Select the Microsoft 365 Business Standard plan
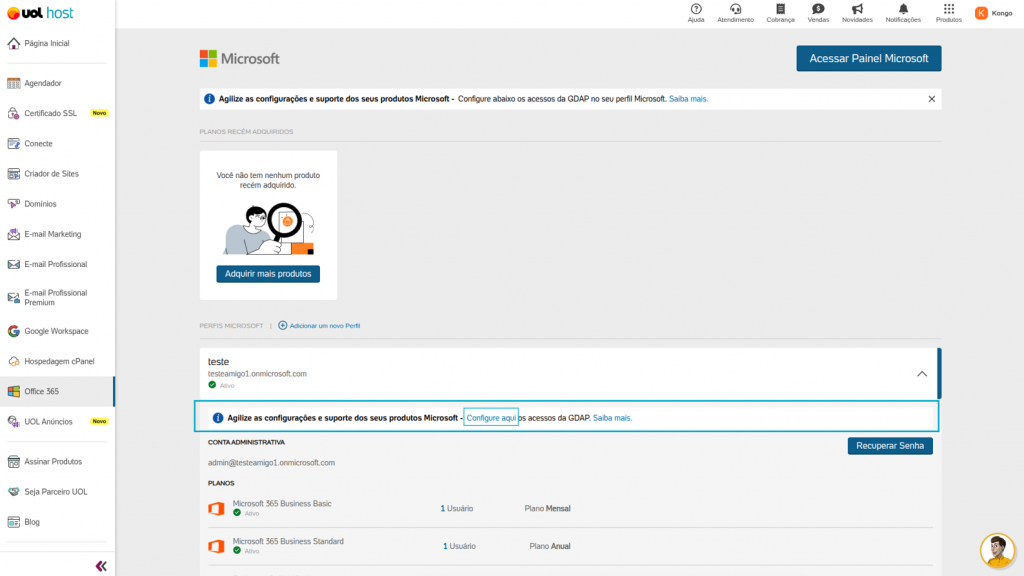1024x576 pixels. coord(288,541)
